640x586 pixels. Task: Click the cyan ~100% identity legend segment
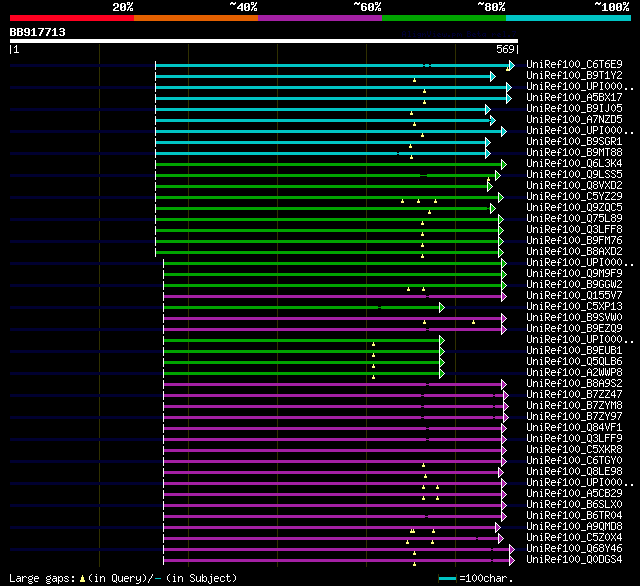[x=569, y=18]
